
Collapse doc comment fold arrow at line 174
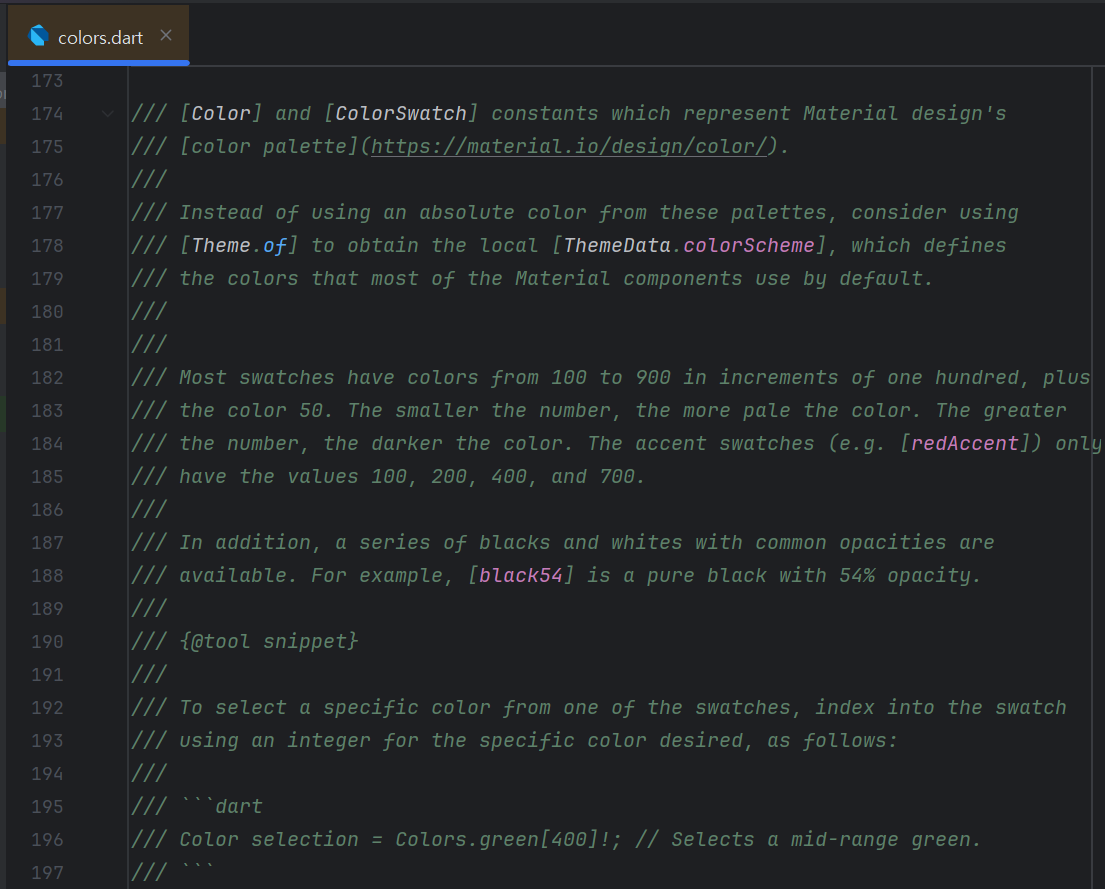[107, 114]
